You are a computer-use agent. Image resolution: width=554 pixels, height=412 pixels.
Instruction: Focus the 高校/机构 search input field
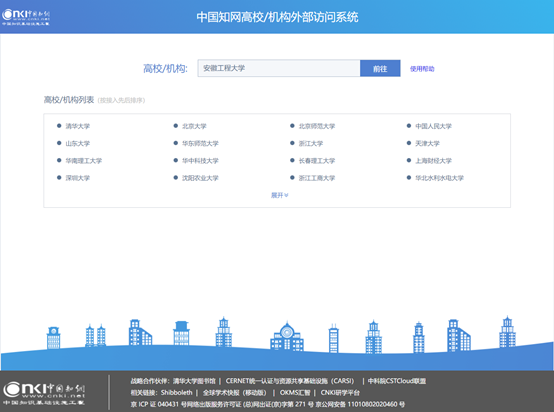tap(279, 68)
